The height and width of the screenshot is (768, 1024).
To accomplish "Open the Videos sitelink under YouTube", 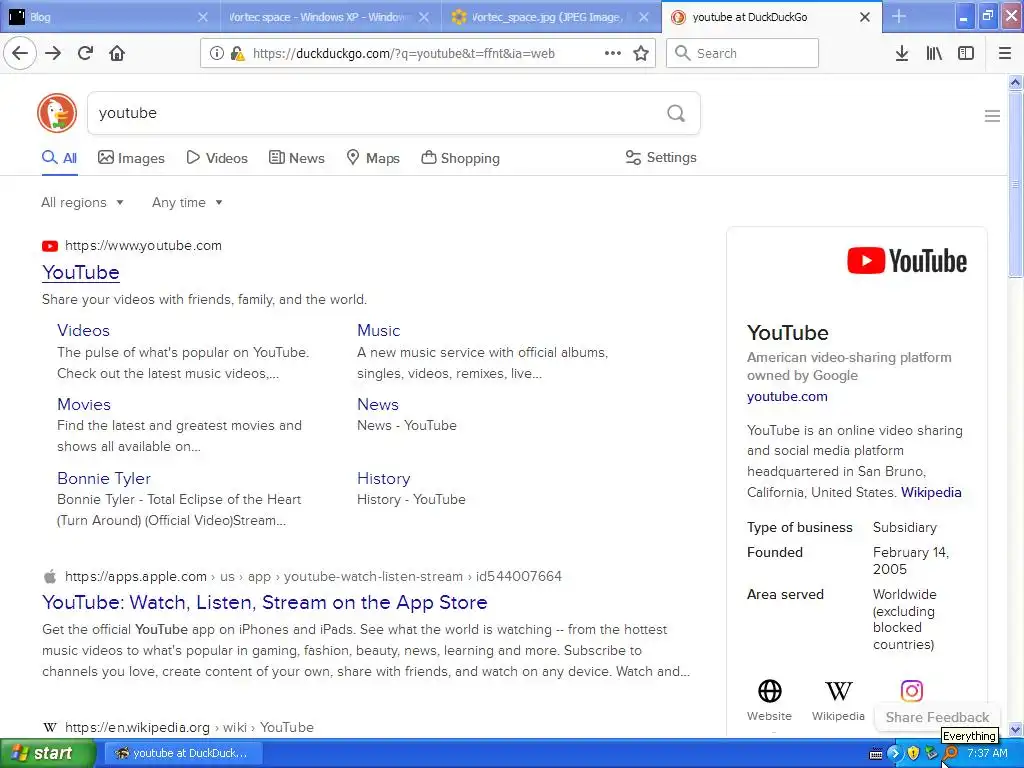I will tap(83, 330).
